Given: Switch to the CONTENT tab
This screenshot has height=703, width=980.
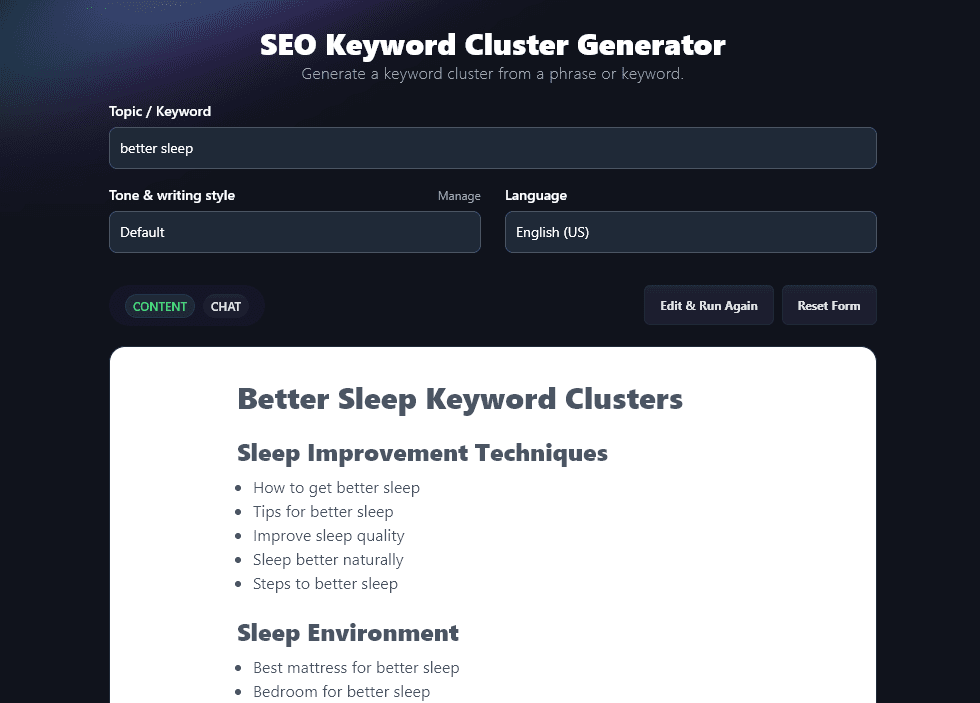Looking at the screenshot, I should click(x=159, y=306).
